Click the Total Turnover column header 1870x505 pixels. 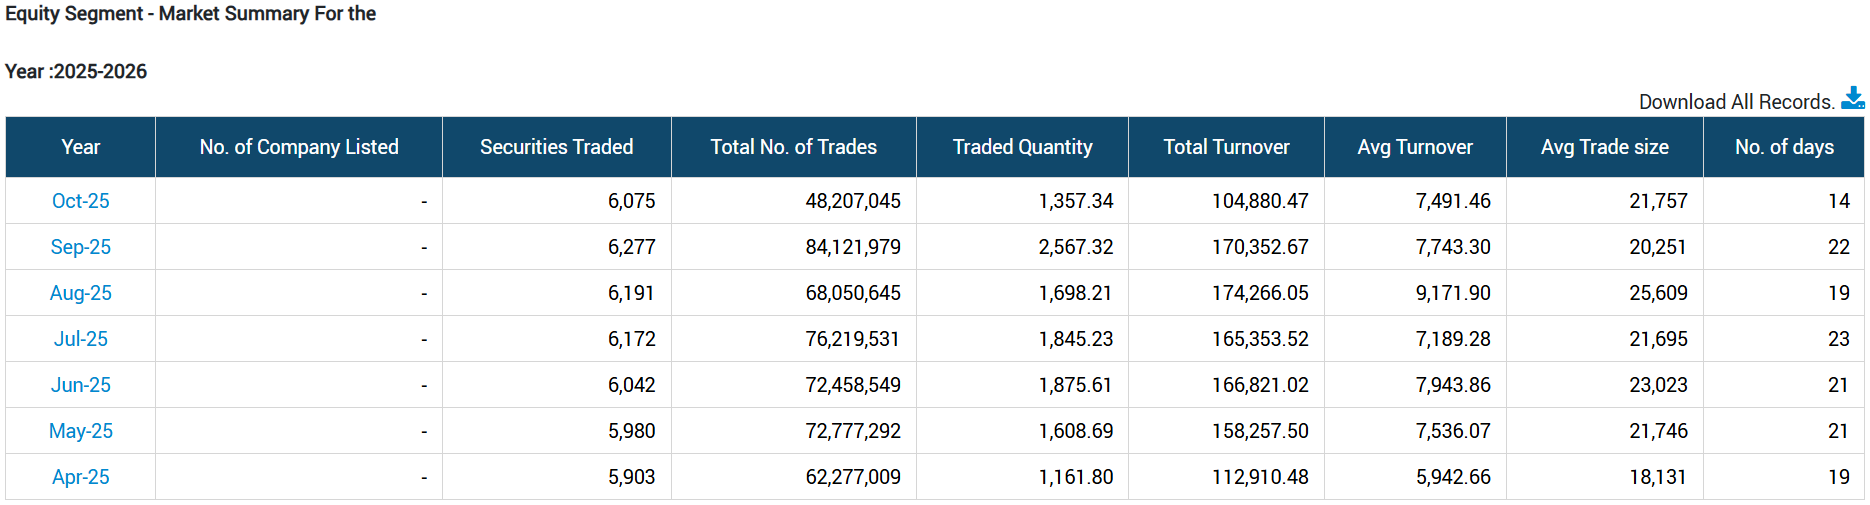(1226, 147)
